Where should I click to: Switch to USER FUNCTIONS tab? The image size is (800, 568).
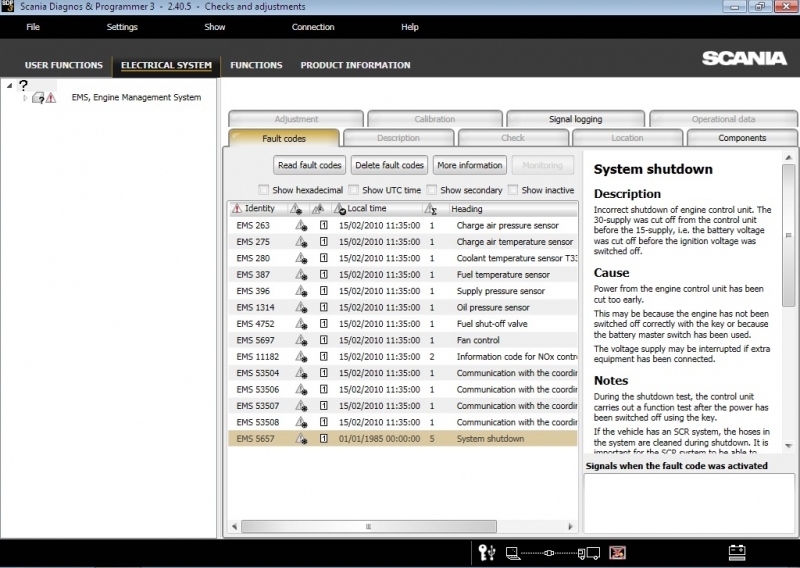click(64, 65)
